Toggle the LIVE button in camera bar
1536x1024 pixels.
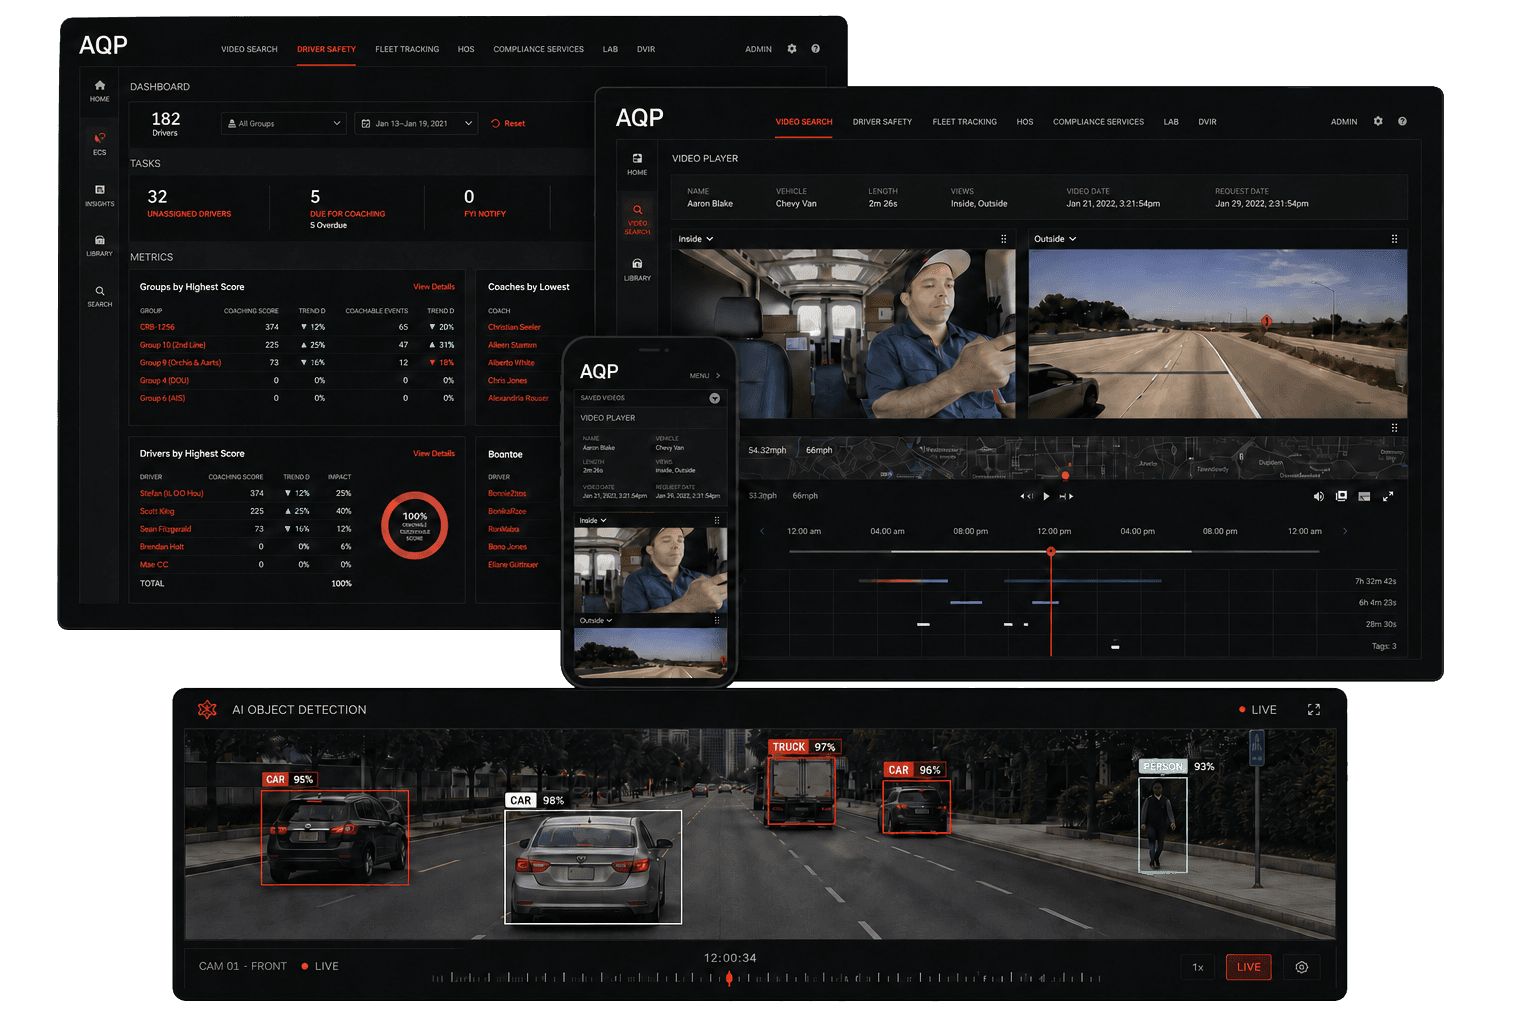click(x=1249, y=967)
